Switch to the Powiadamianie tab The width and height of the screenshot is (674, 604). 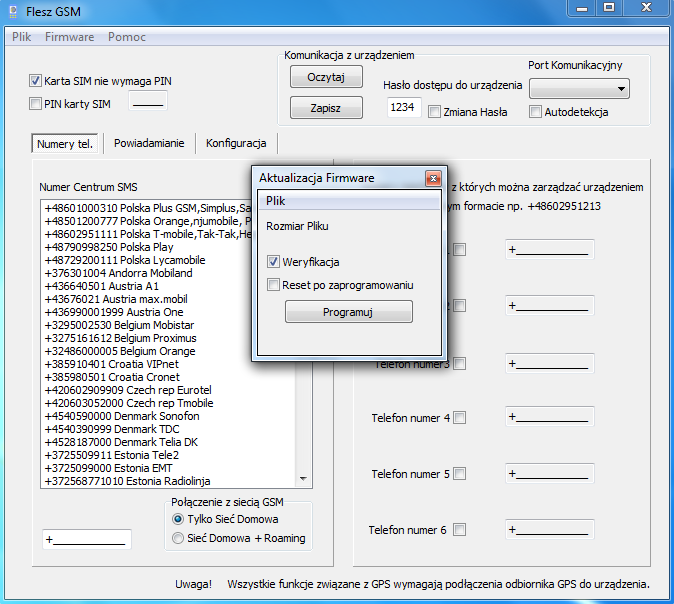[x=149, y=143]
